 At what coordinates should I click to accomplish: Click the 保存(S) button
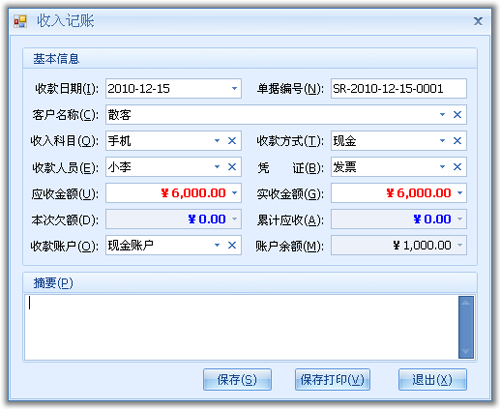(237, 379)
